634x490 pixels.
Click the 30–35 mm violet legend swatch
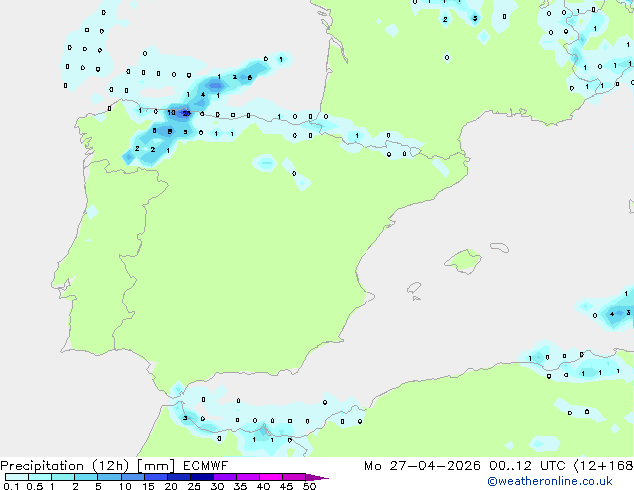click(x=225, y=477)
